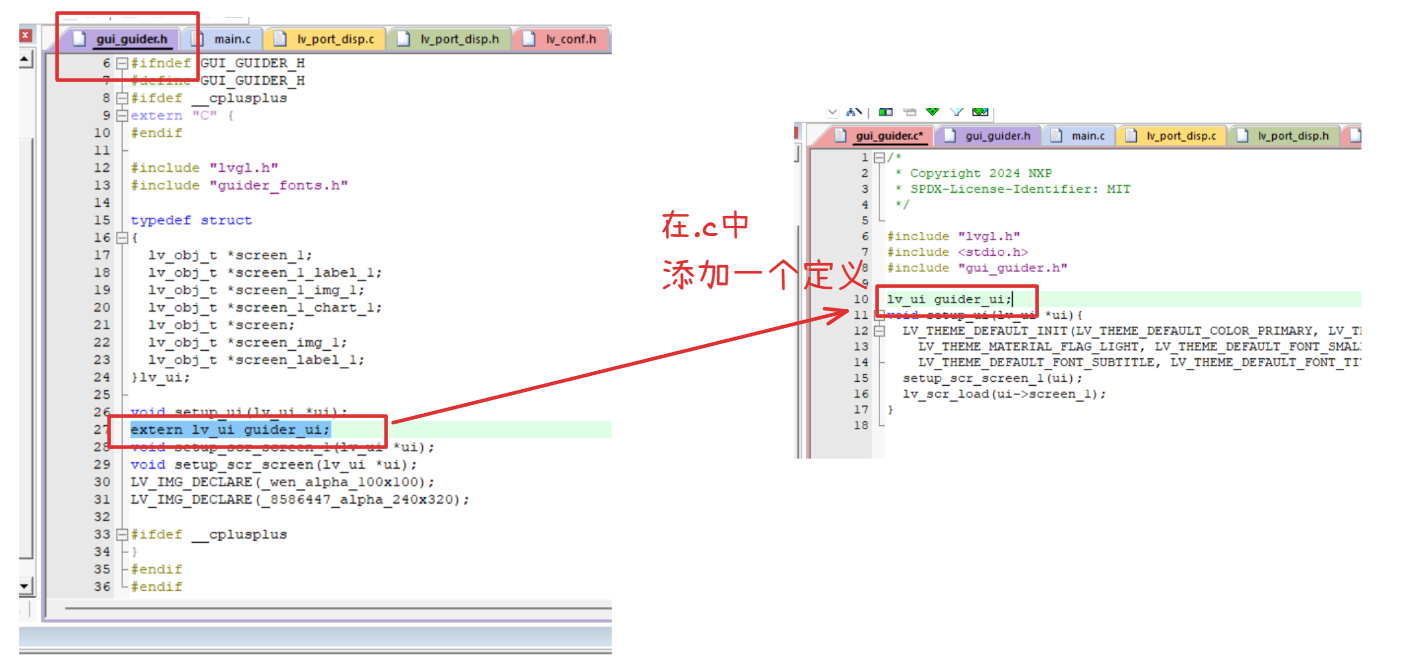
Task: Select gui_guider.c* tab in right editor
Action: [x=881, y=136]
